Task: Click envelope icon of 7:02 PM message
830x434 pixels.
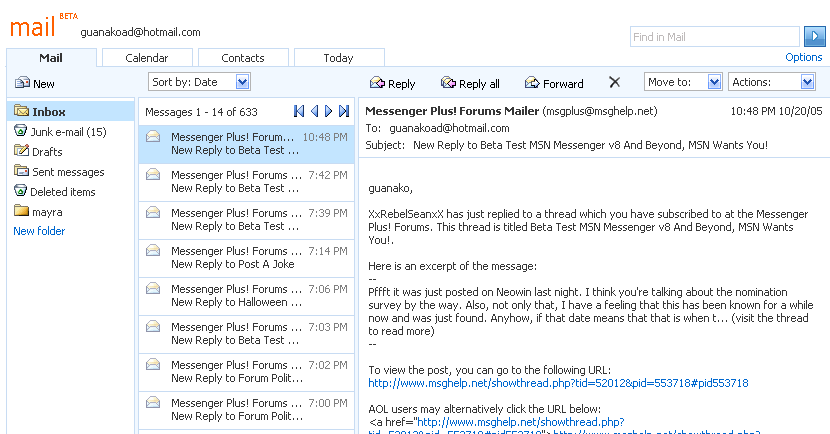Action: pos(153,365)
